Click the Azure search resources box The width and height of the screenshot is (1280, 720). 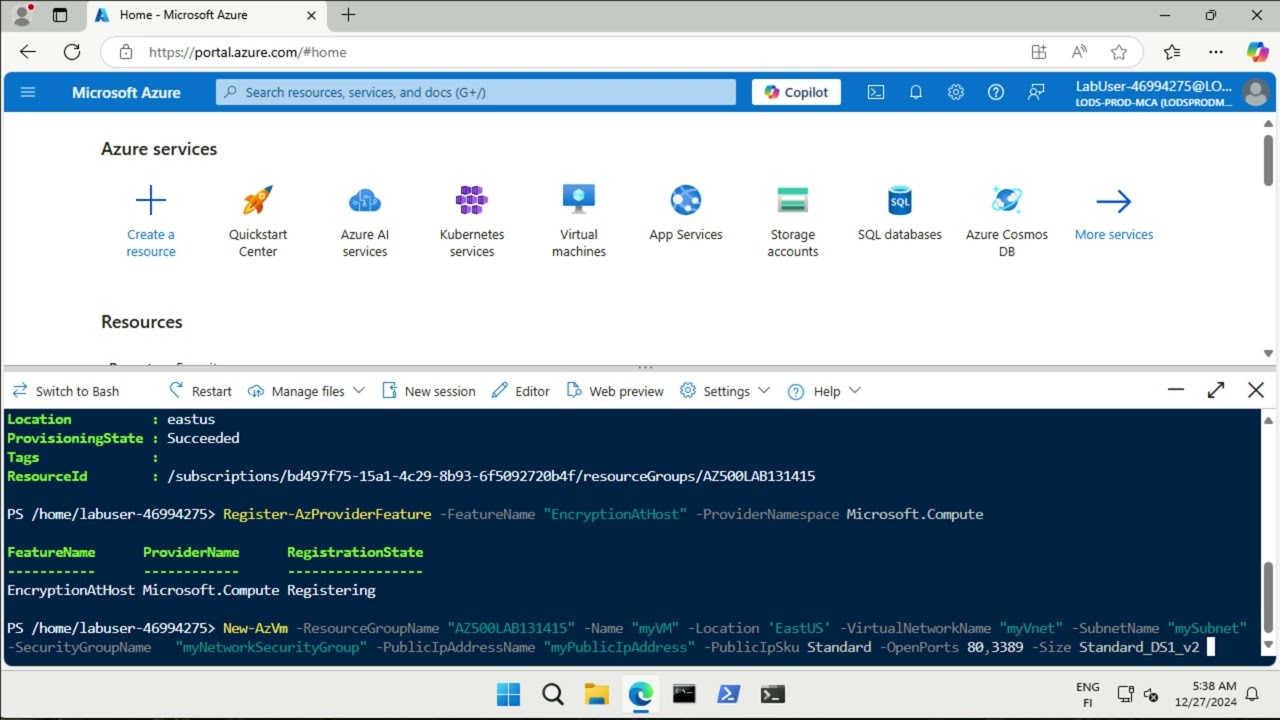(476, 92)
